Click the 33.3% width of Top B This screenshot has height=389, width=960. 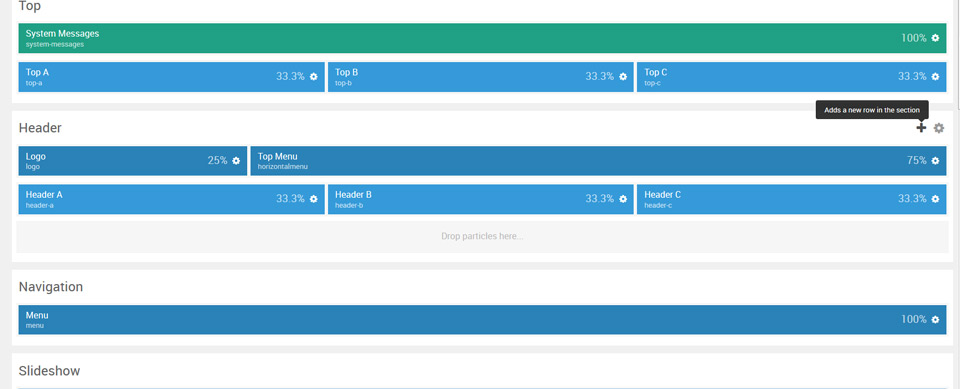coord(599,77)
